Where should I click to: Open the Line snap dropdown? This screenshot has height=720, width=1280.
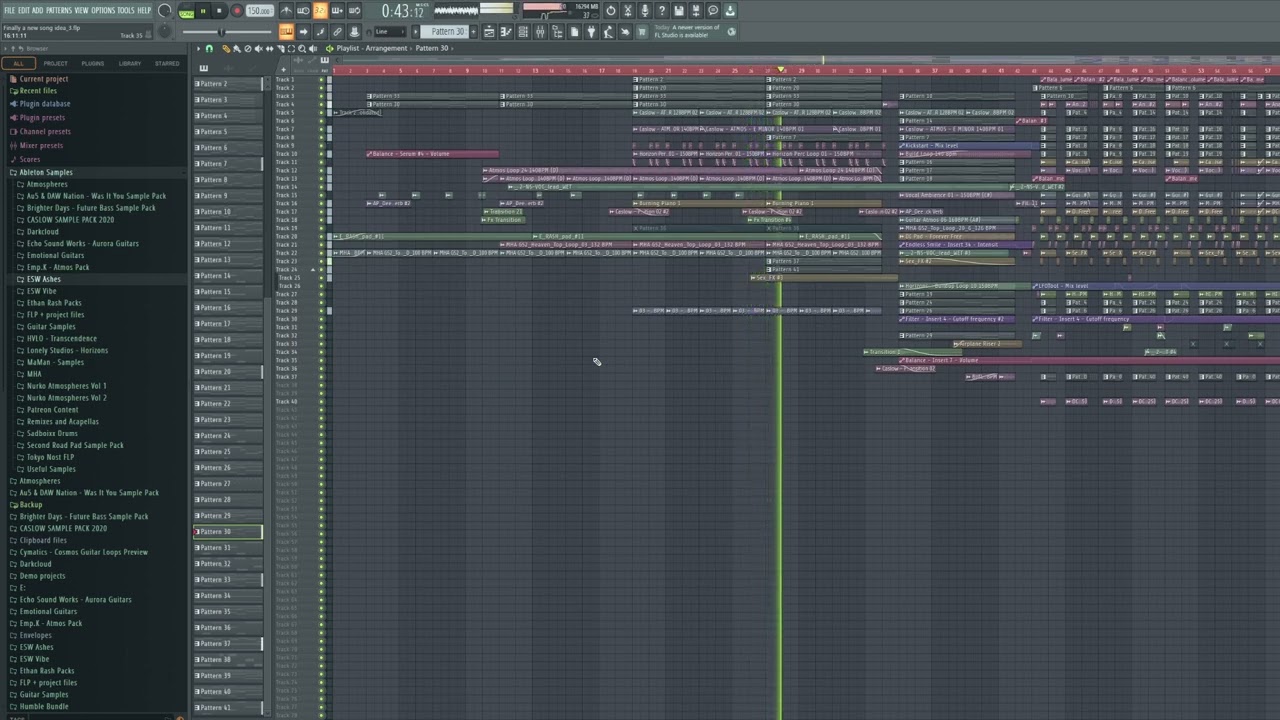tap(390, 32)
